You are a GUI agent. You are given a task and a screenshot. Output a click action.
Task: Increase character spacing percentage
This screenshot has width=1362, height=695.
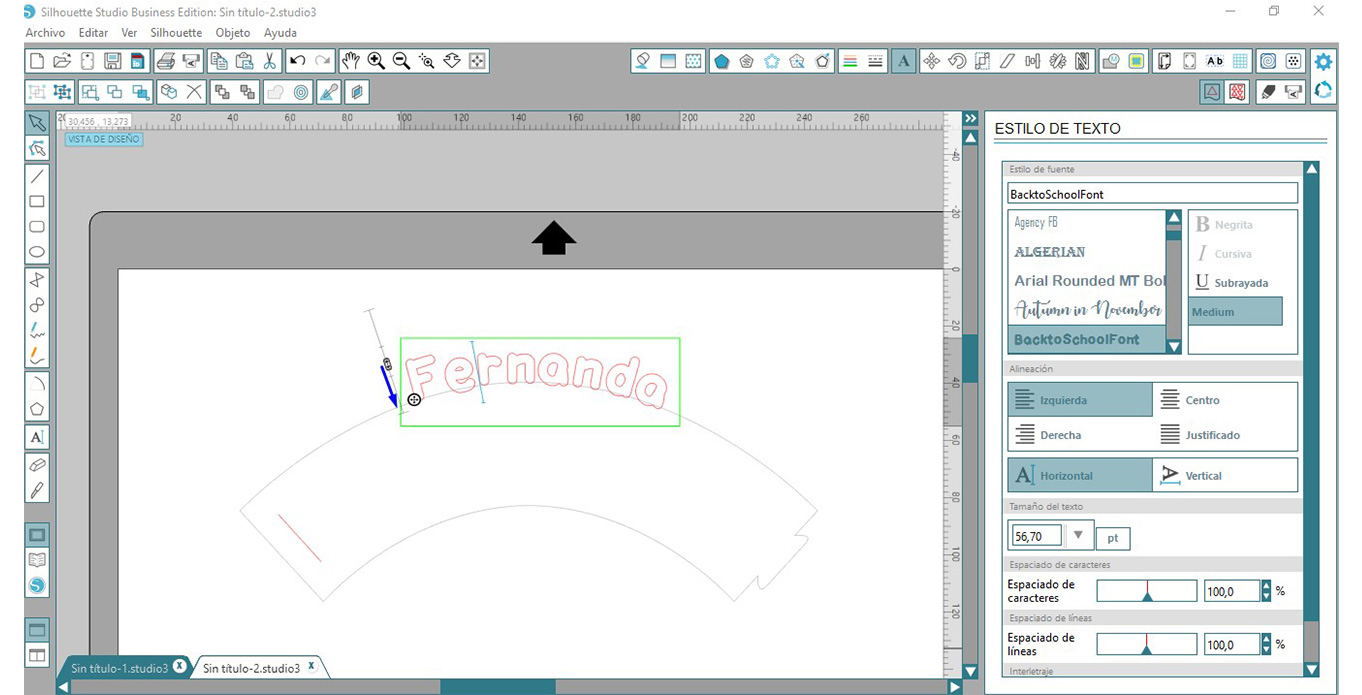[x=1267, y=586]
